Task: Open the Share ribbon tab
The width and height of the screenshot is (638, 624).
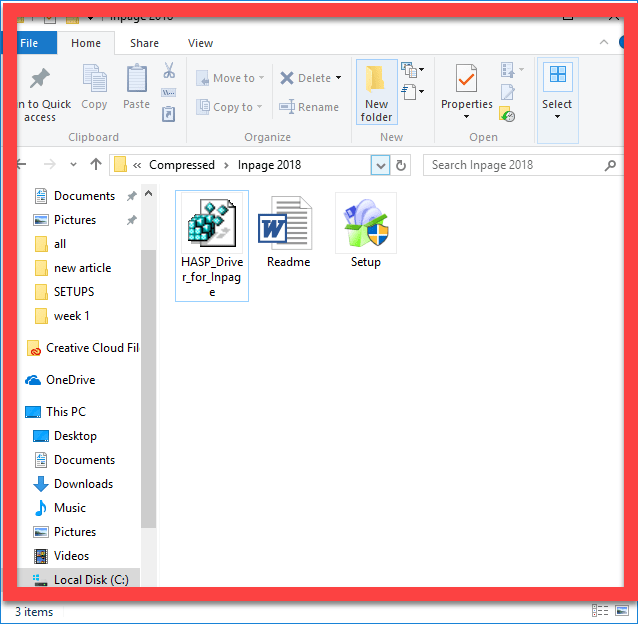Action: 144,43
